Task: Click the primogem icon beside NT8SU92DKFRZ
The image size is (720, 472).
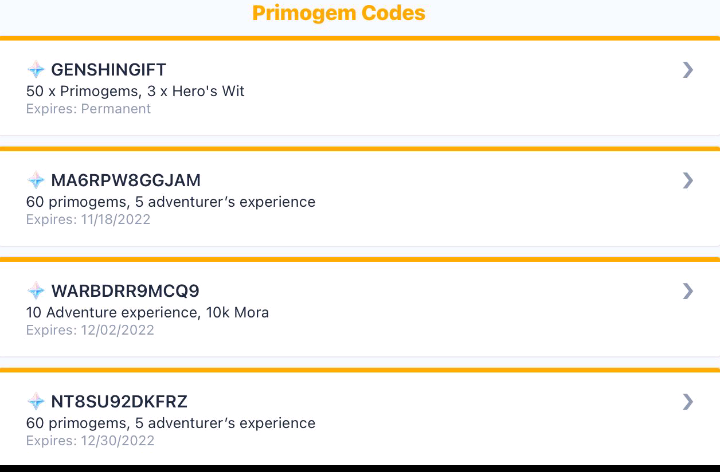Action: (36, 402)
